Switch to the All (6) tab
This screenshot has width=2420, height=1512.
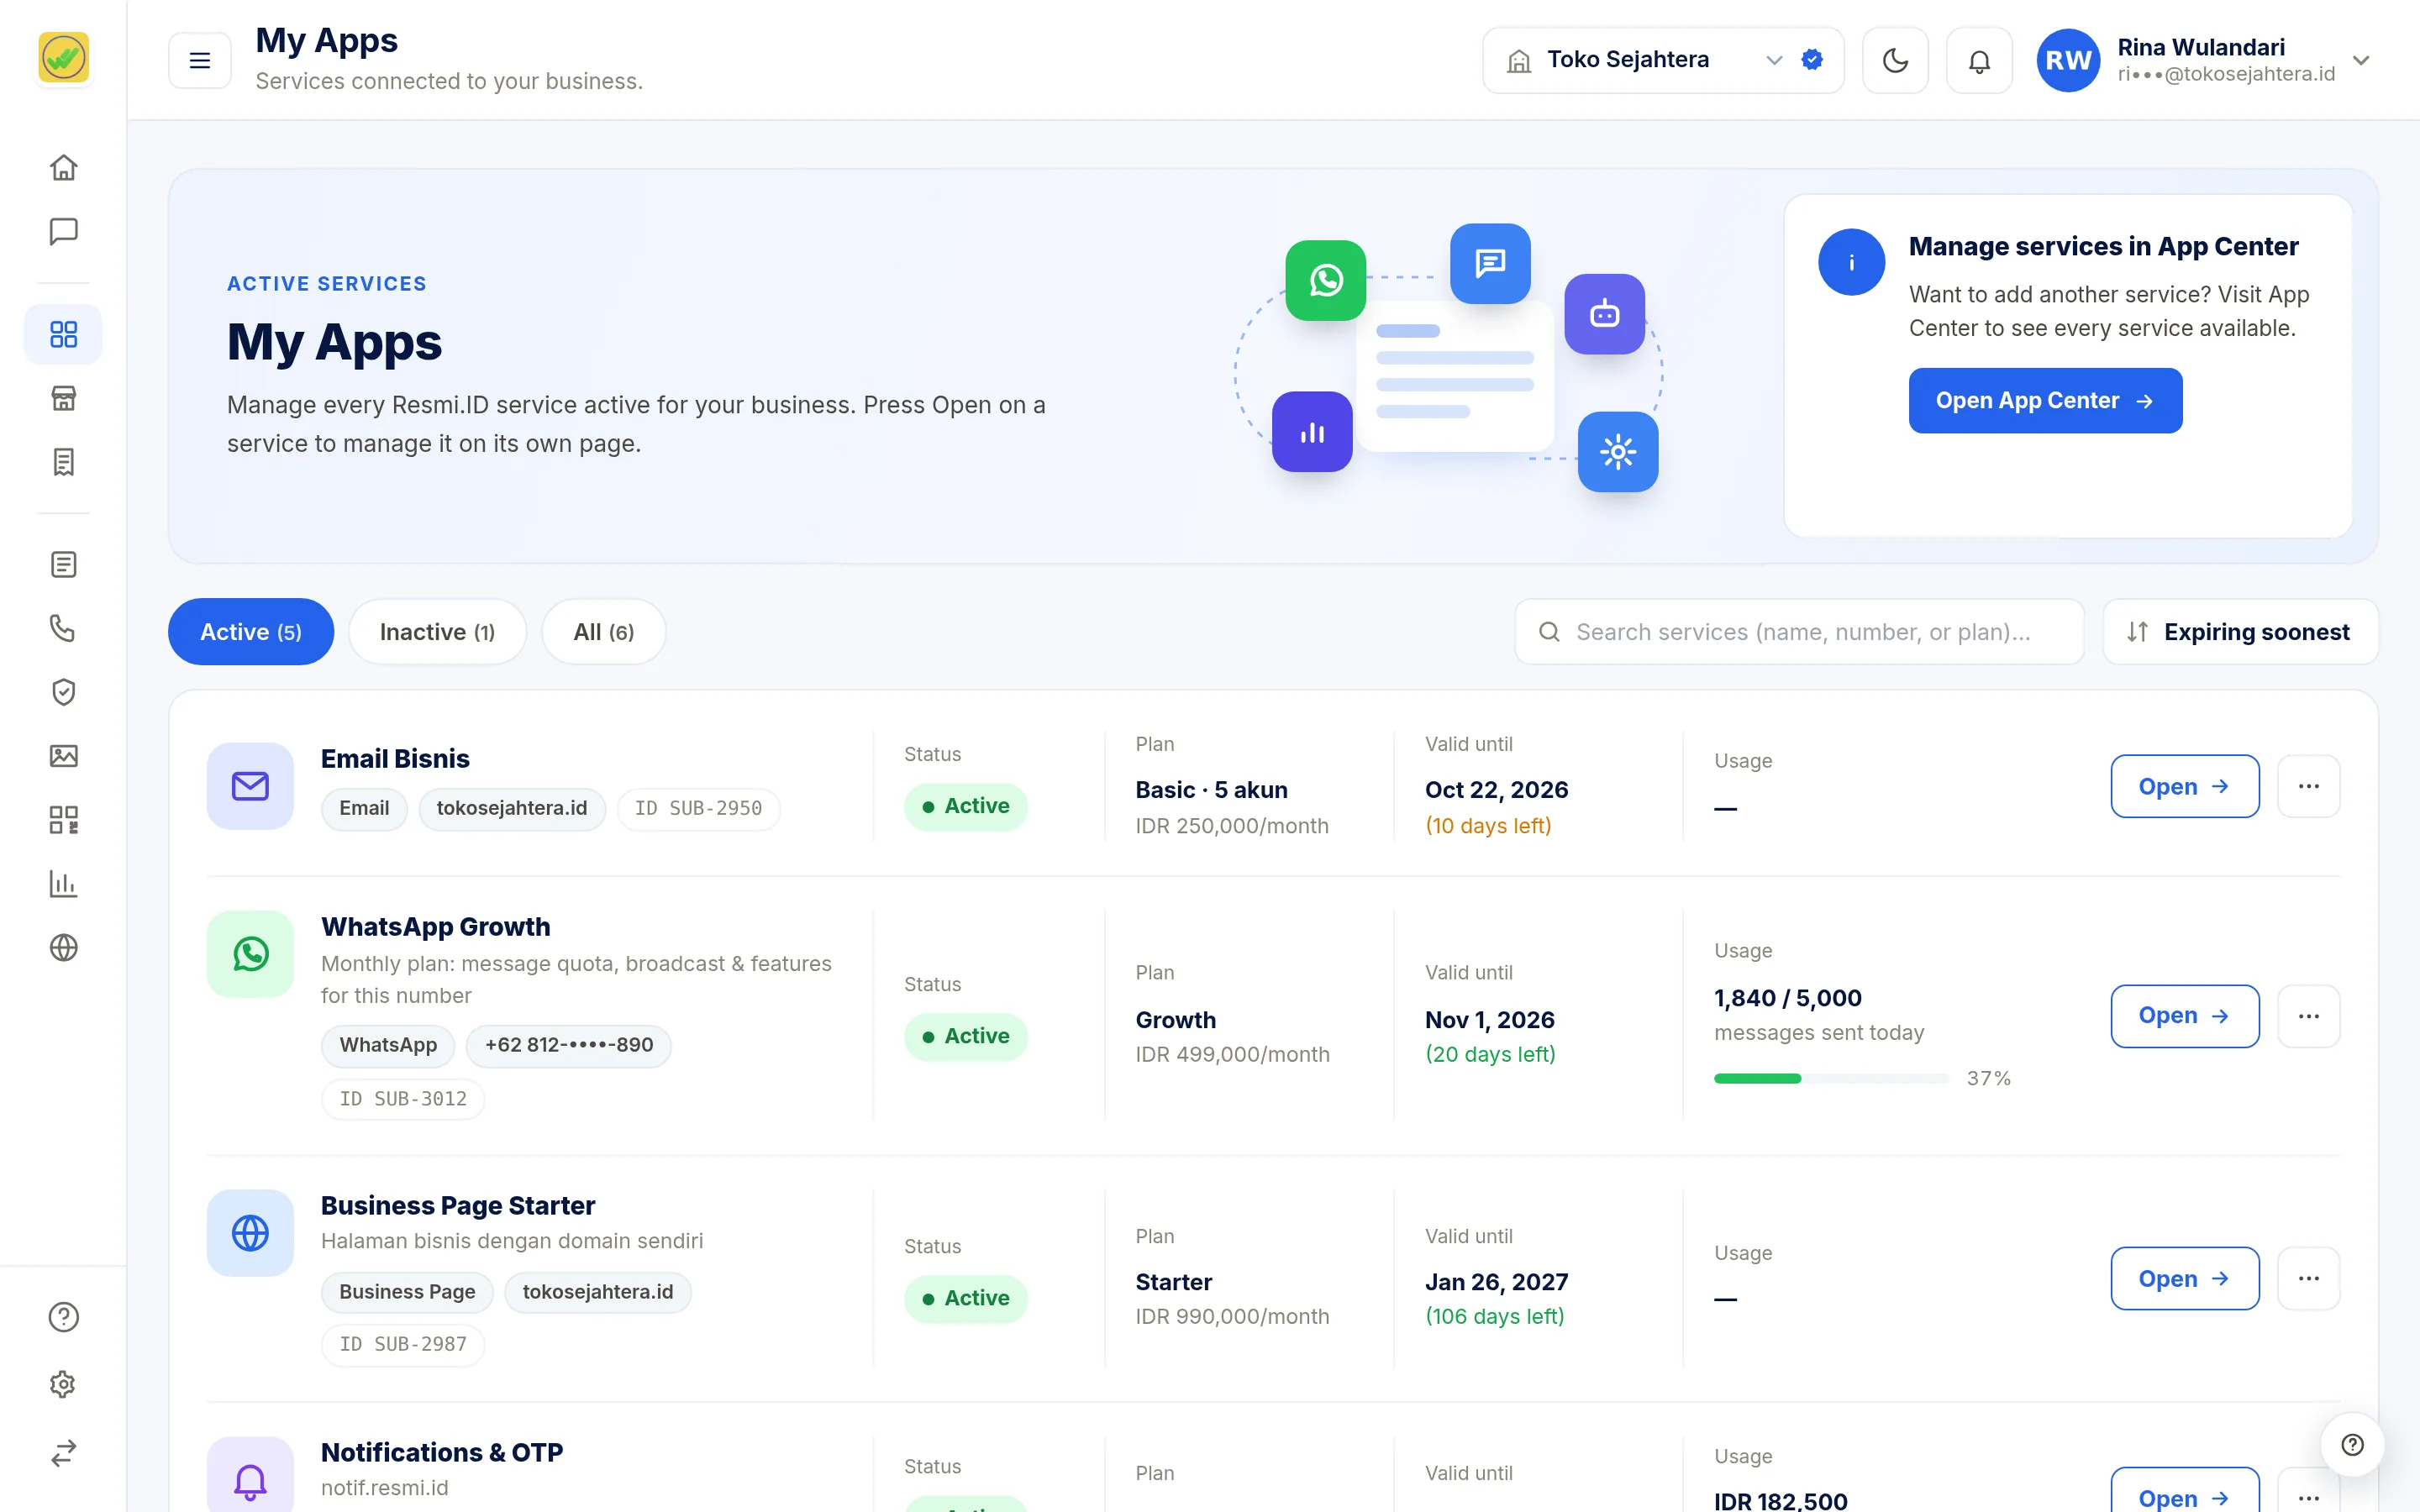603,632
